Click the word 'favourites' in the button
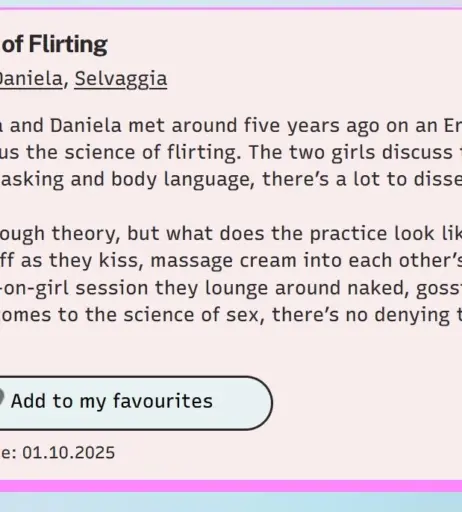This screenshot has height=512, width=462. click(x=163, y=400)
